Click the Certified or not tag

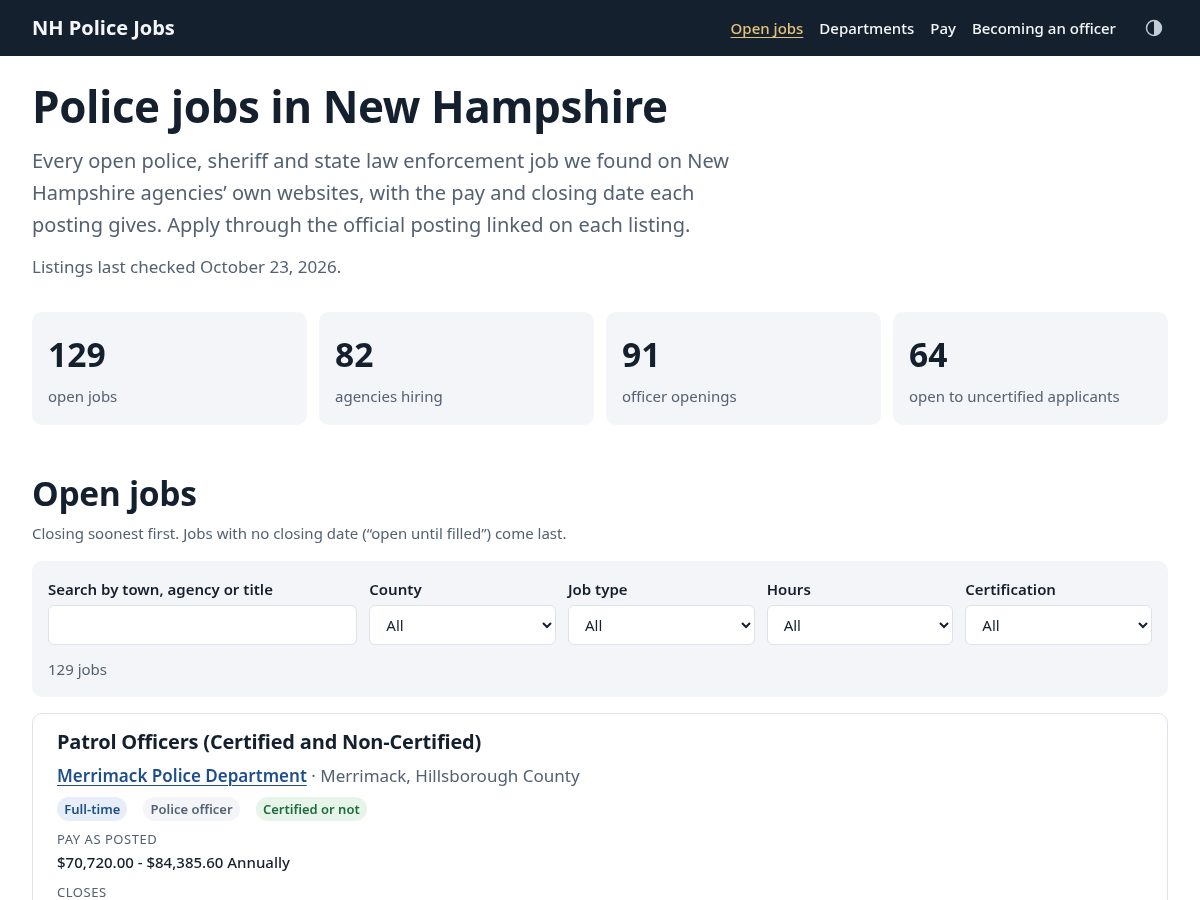coord(311,809)
